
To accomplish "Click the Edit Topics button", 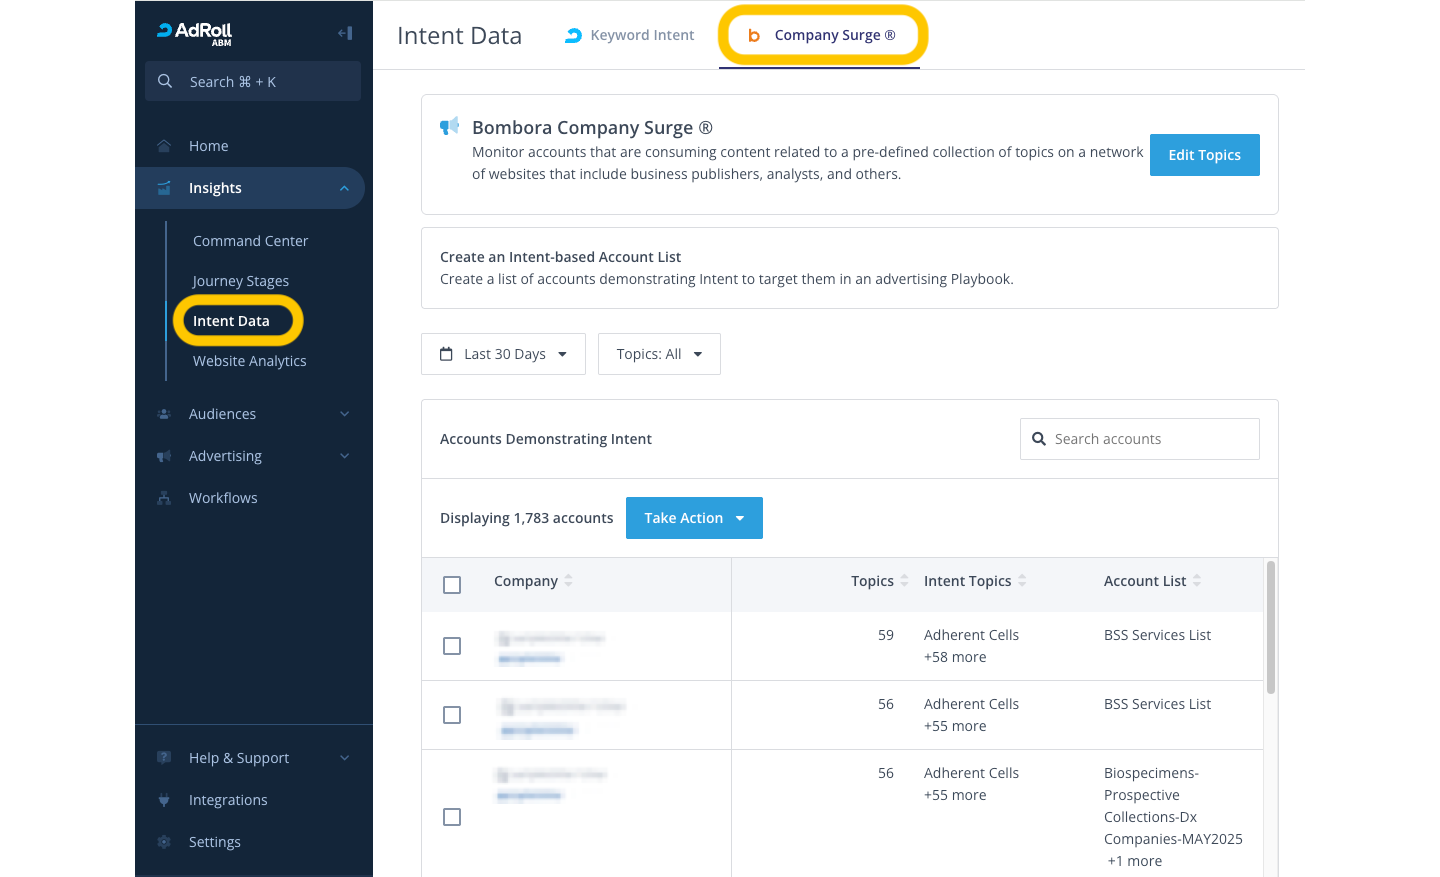I will pyautogui.click(x=1204, y=155).
